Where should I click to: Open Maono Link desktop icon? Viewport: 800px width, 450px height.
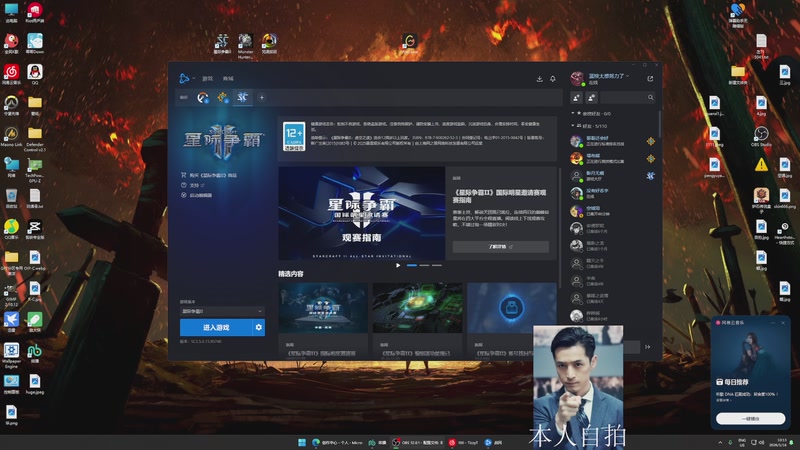[11, 137]
